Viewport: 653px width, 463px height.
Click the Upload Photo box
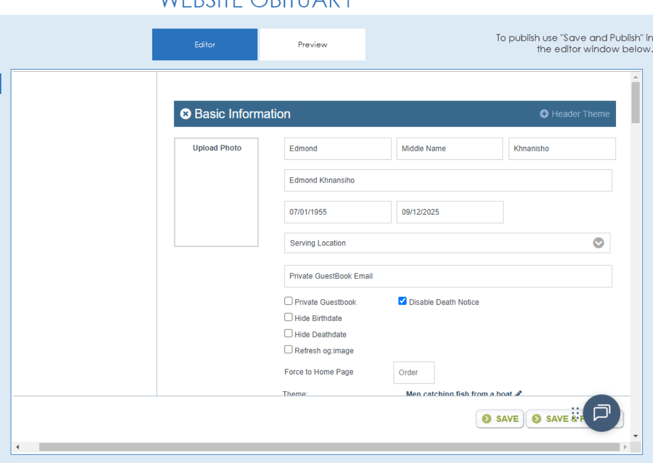216,192
